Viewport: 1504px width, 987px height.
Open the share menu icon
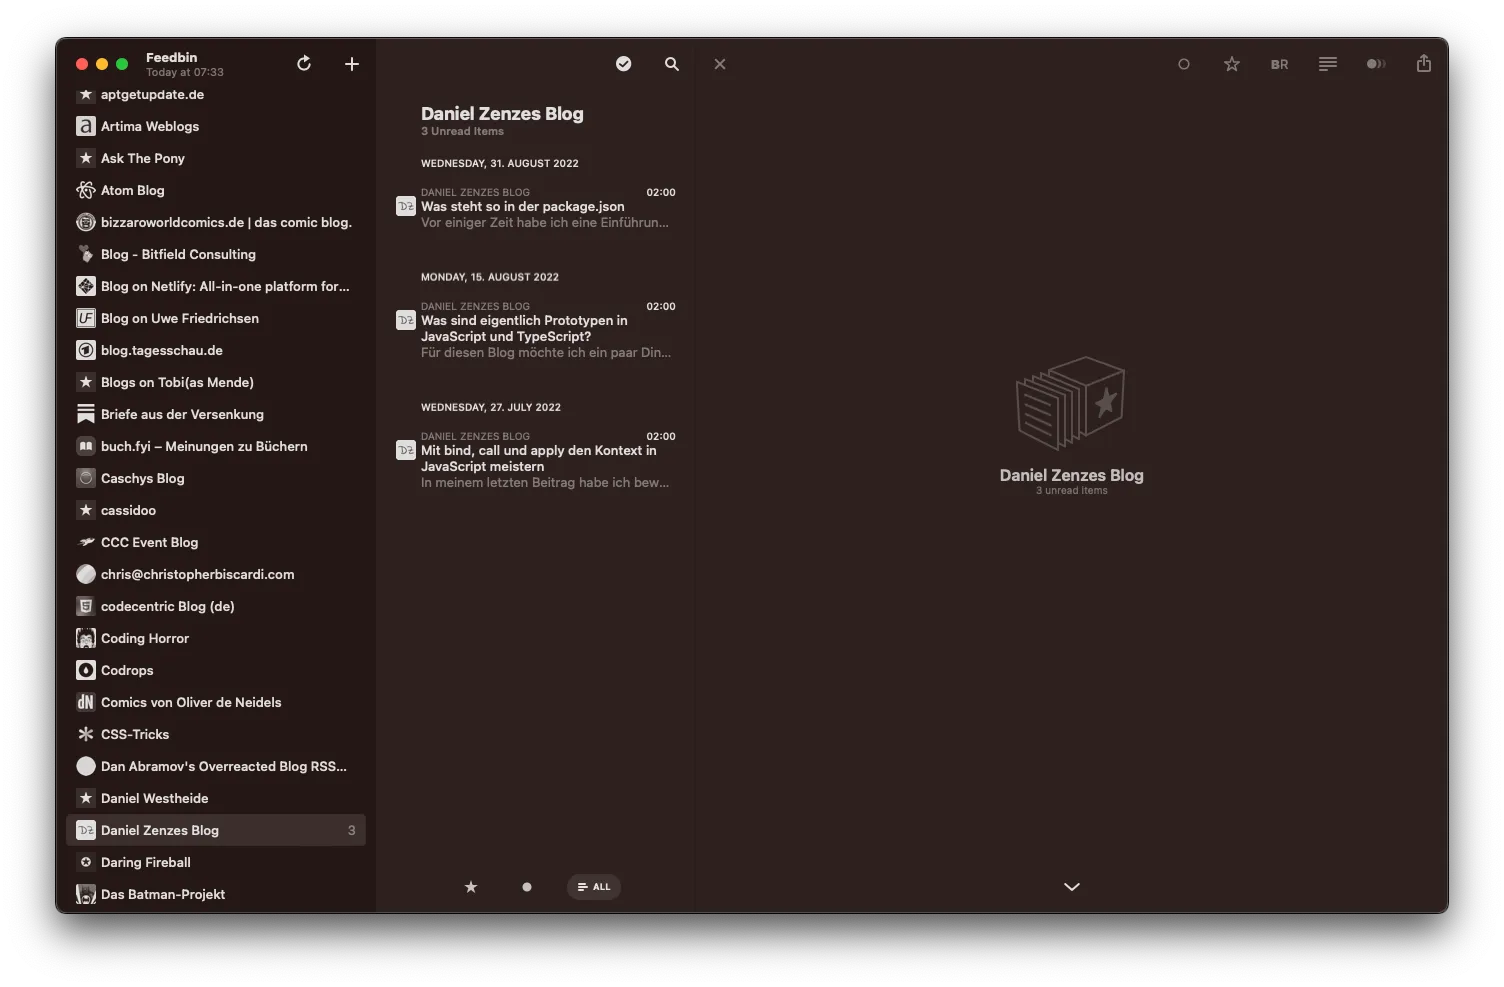coord(1424,63)
